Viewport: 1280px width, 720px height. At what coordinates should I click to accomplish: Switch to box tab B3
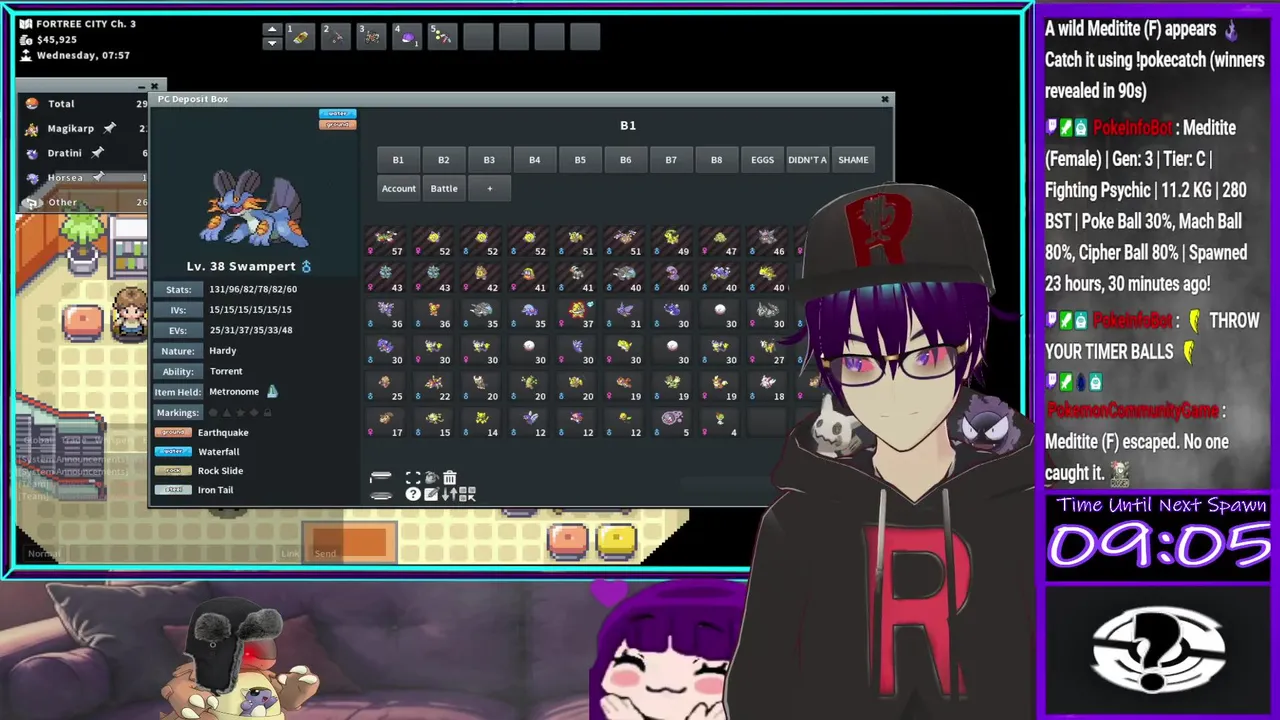coord(489,160)
